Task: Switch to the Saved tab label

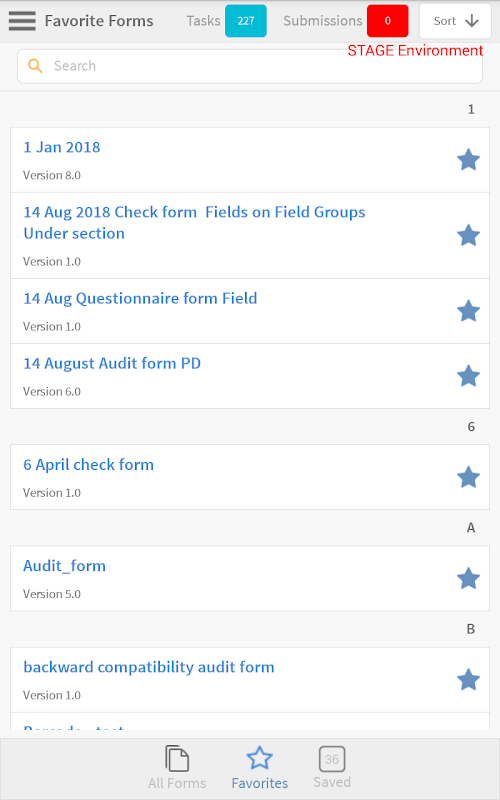Action: [332, 782]
